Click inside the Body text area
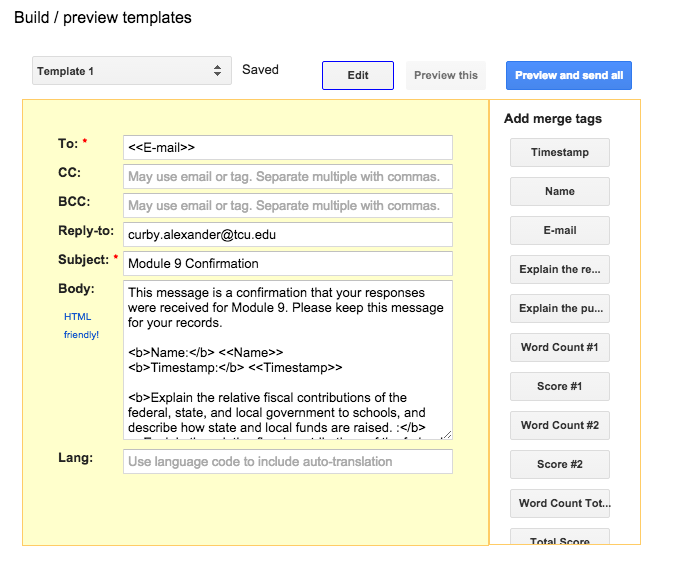Image resolution: width=678 pixels, height=566 pixels. [288, 360]
